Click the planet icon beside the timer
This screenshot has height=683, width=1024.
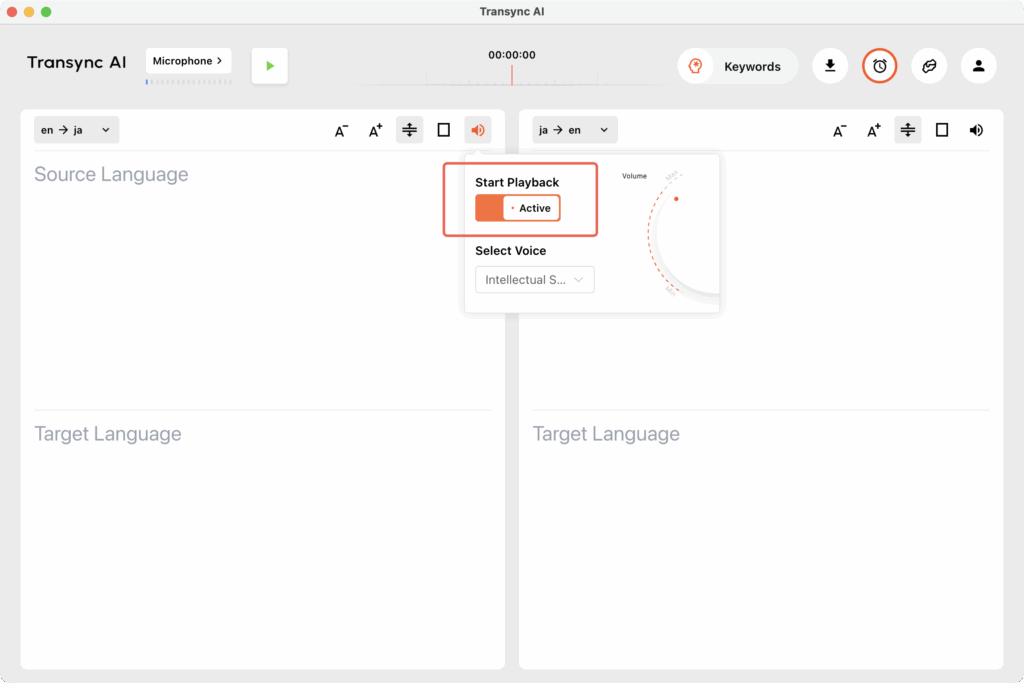[929, 66]
